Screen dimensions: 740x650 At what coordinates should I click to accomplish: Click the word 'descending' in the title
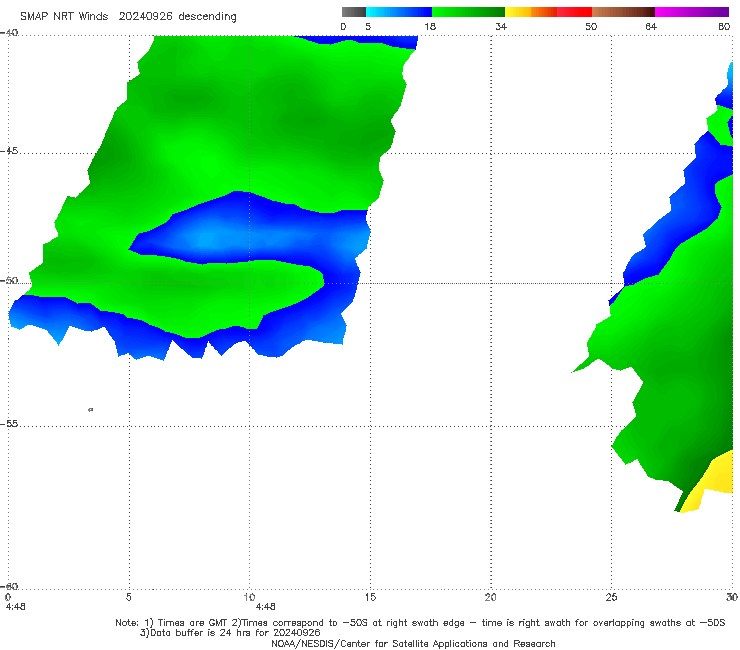click(207, 17)
